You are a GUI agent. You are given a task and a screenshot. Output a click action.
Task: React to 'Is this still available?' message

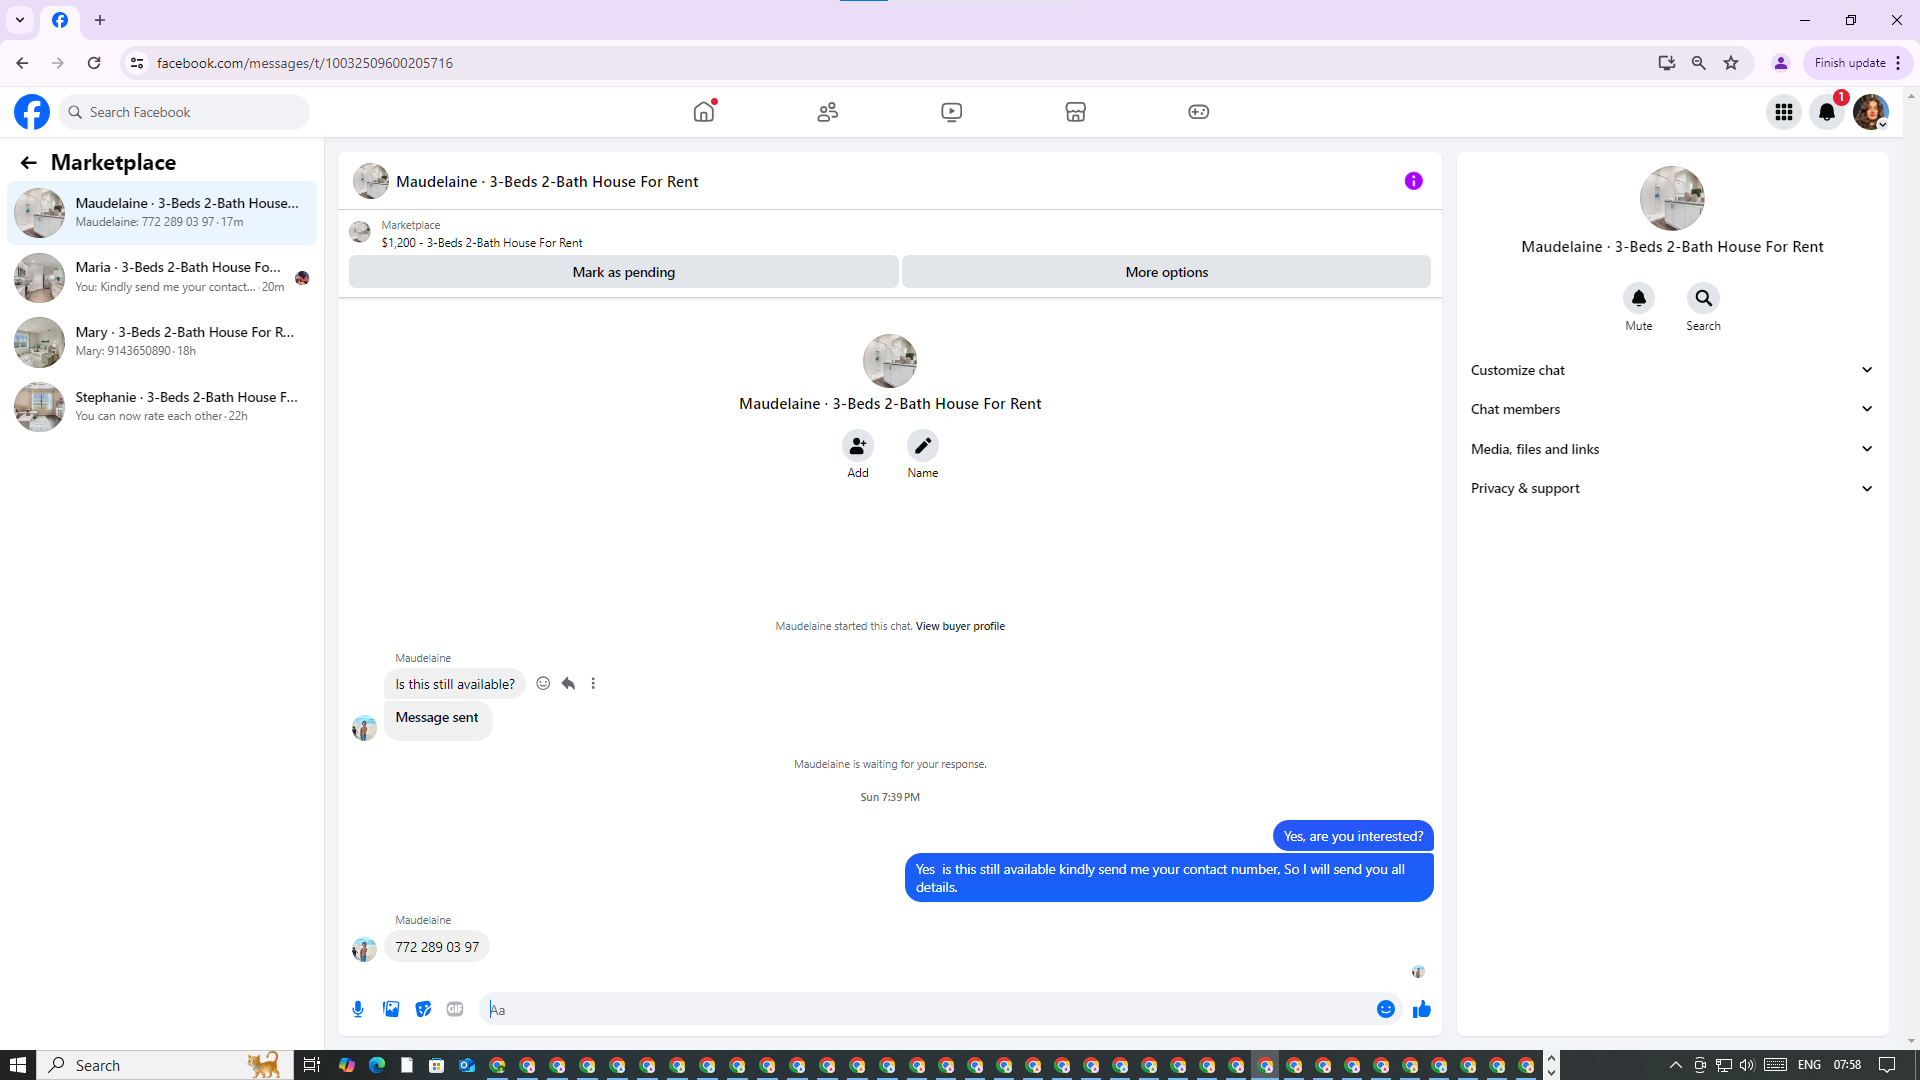click(543, 684)
